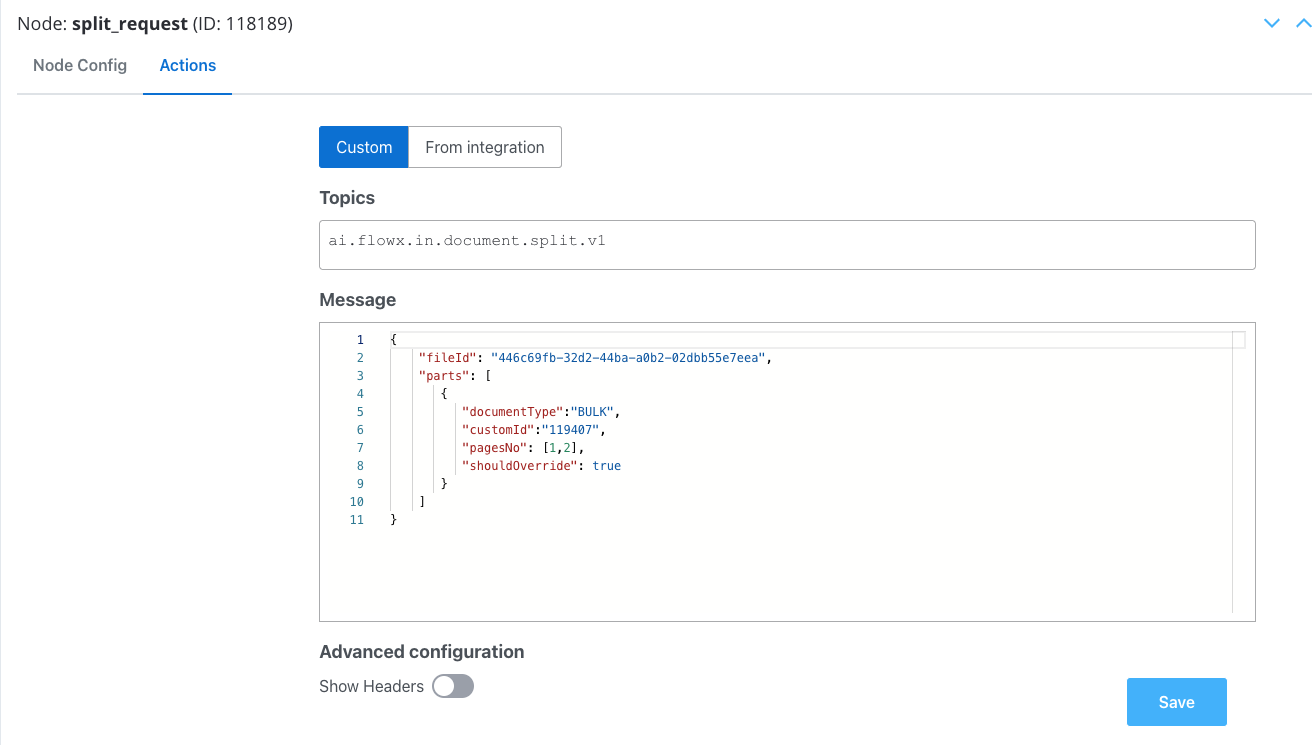
Task: Switch to the Node Config tab
Action: 80,65
